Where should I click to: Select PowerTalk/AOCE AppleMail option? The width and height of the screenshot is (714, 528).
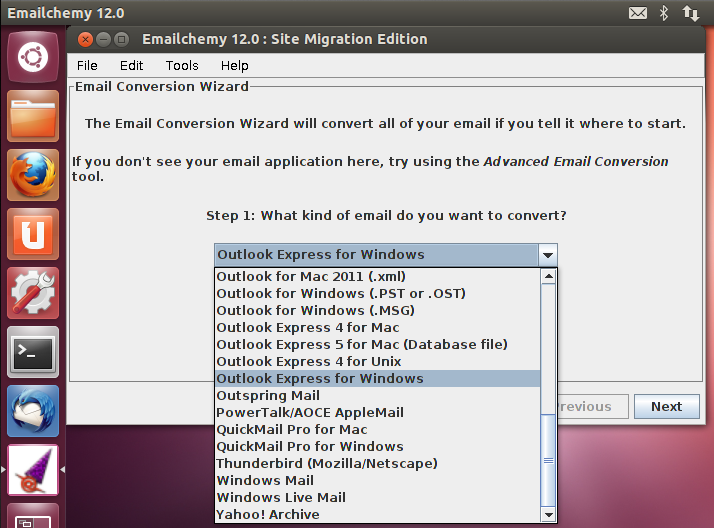377,412
